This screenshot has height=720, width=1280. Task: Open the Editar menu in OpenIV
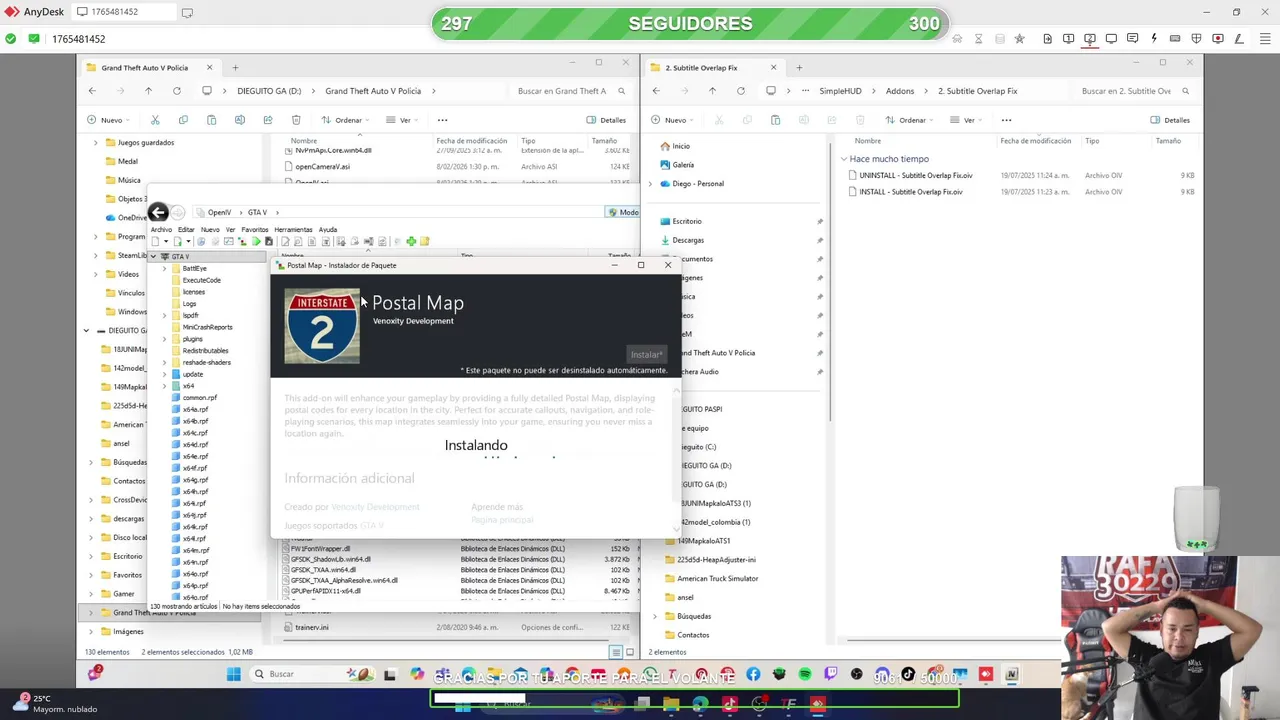click(x=186, y=230)
